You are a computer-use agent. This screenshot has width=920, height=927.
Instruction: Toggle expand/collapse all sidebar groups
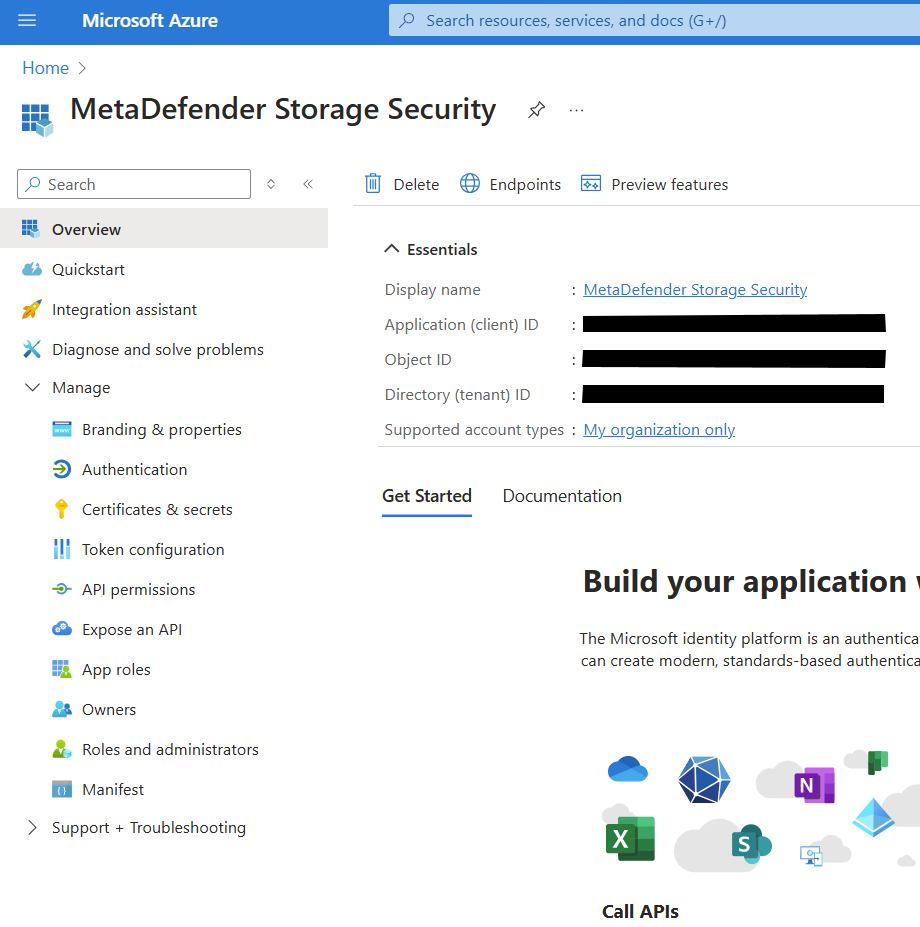click(x=271, y=184)
